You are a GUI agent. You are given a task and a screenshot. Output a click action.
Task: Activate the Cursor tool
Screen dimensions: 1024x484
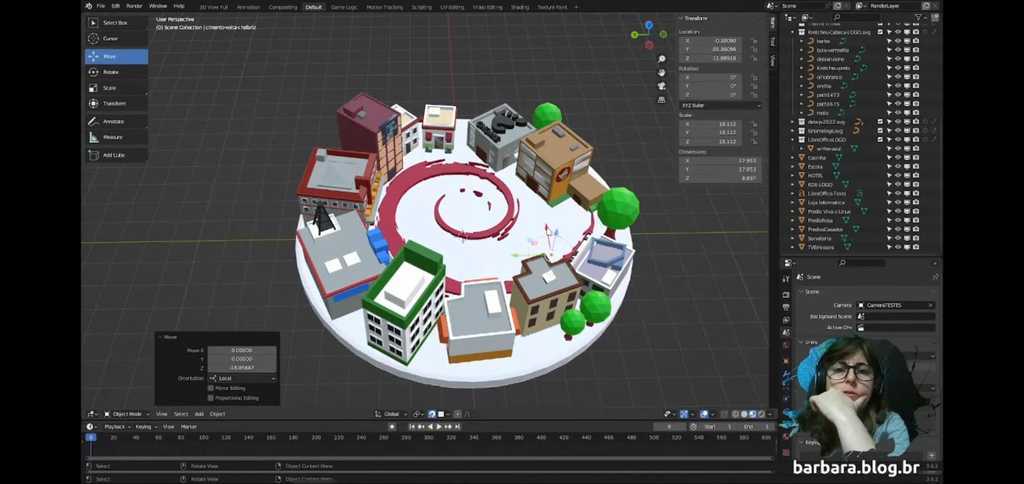(116, 39)
